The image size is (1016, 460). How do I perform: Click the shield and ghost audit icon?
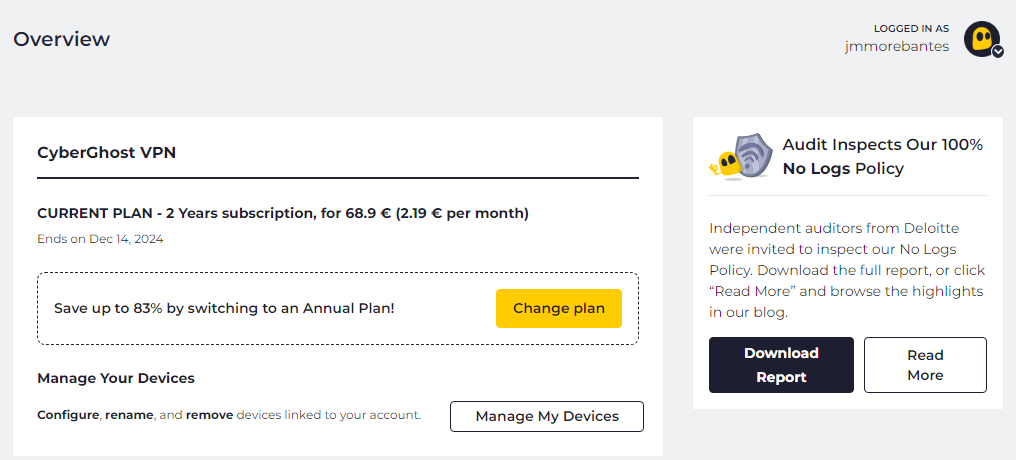741,157
